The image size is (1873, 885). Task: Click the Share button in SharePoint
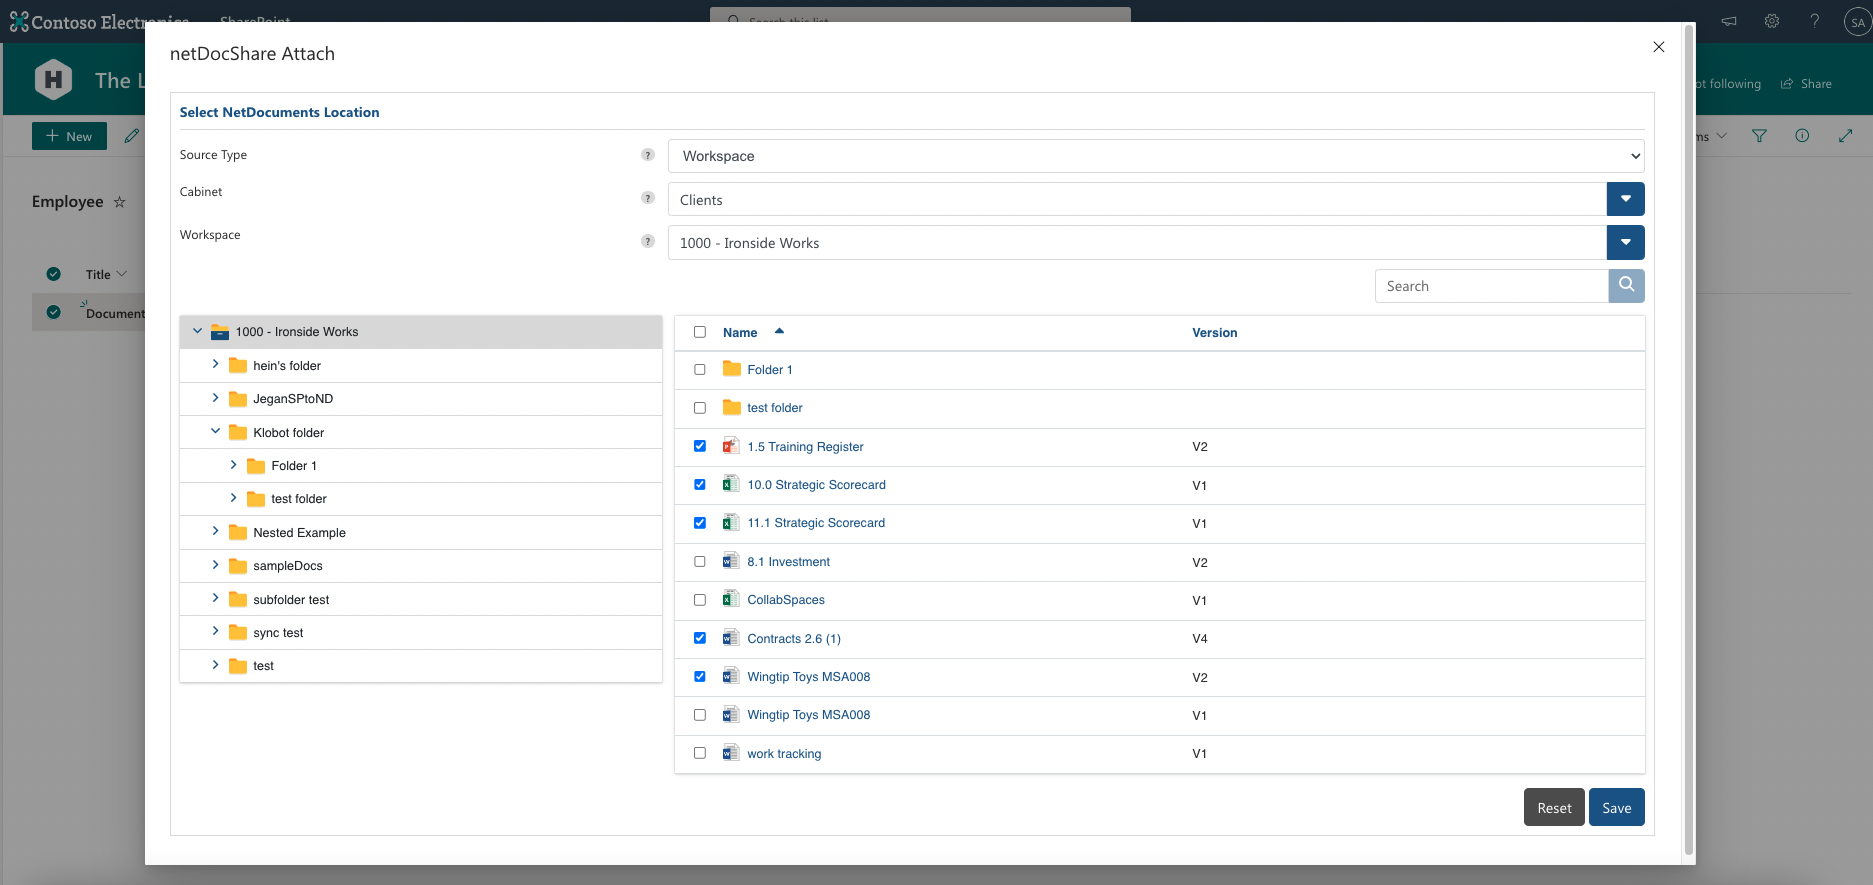[1806, 84]
